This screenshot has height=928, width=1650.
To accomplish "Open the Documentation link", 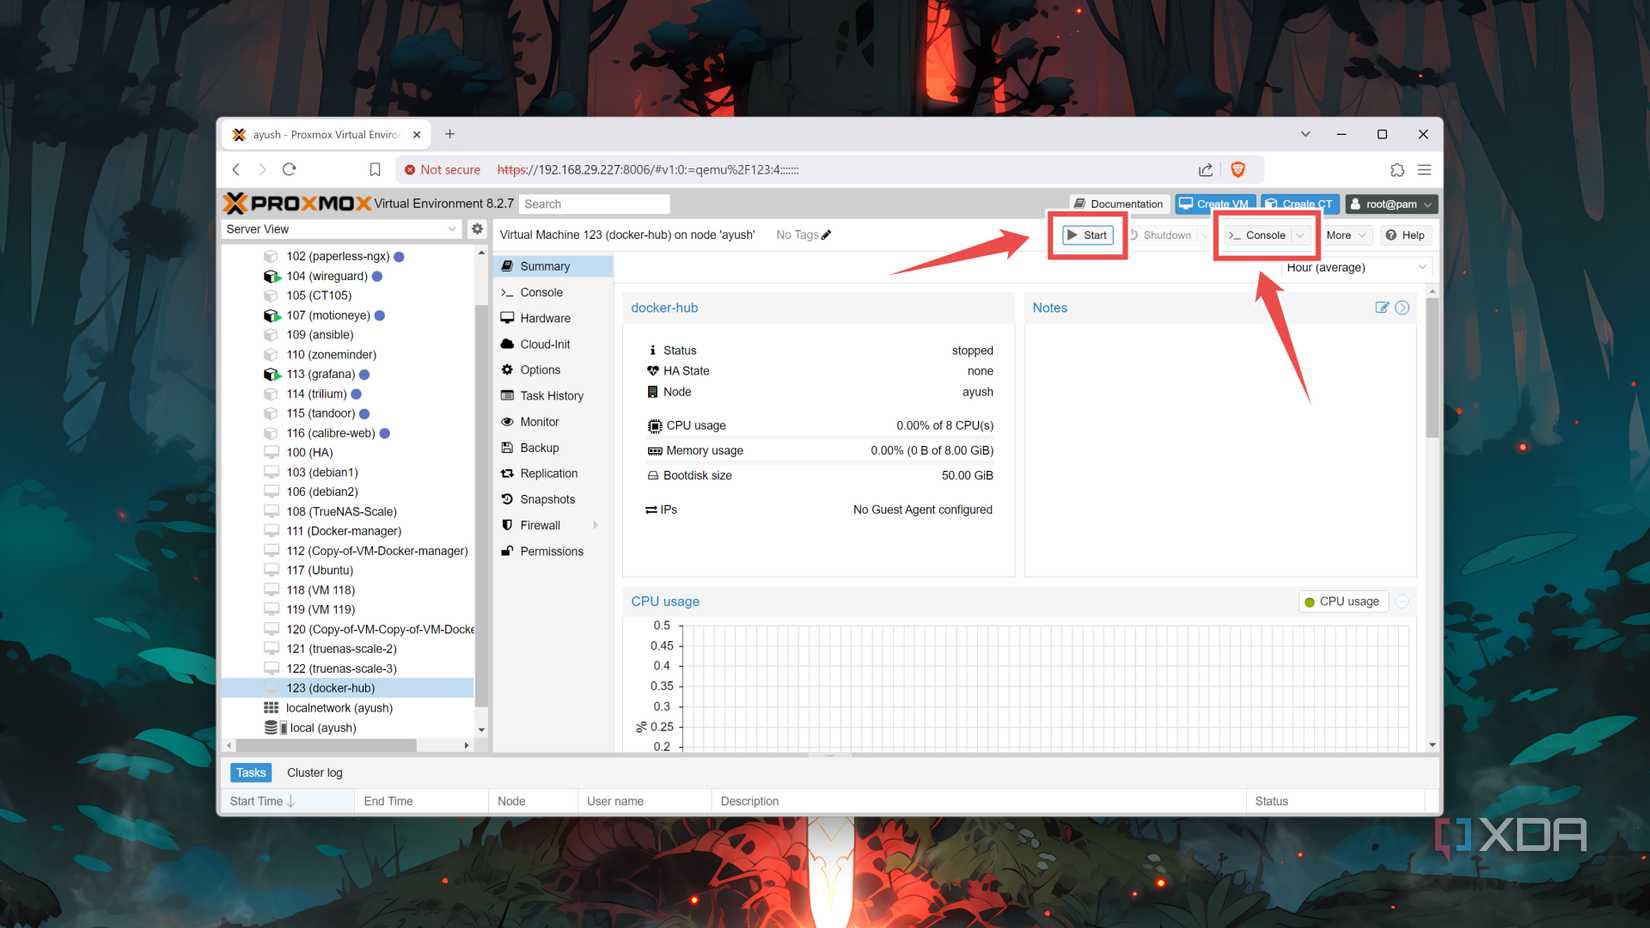I will 1118,204.
